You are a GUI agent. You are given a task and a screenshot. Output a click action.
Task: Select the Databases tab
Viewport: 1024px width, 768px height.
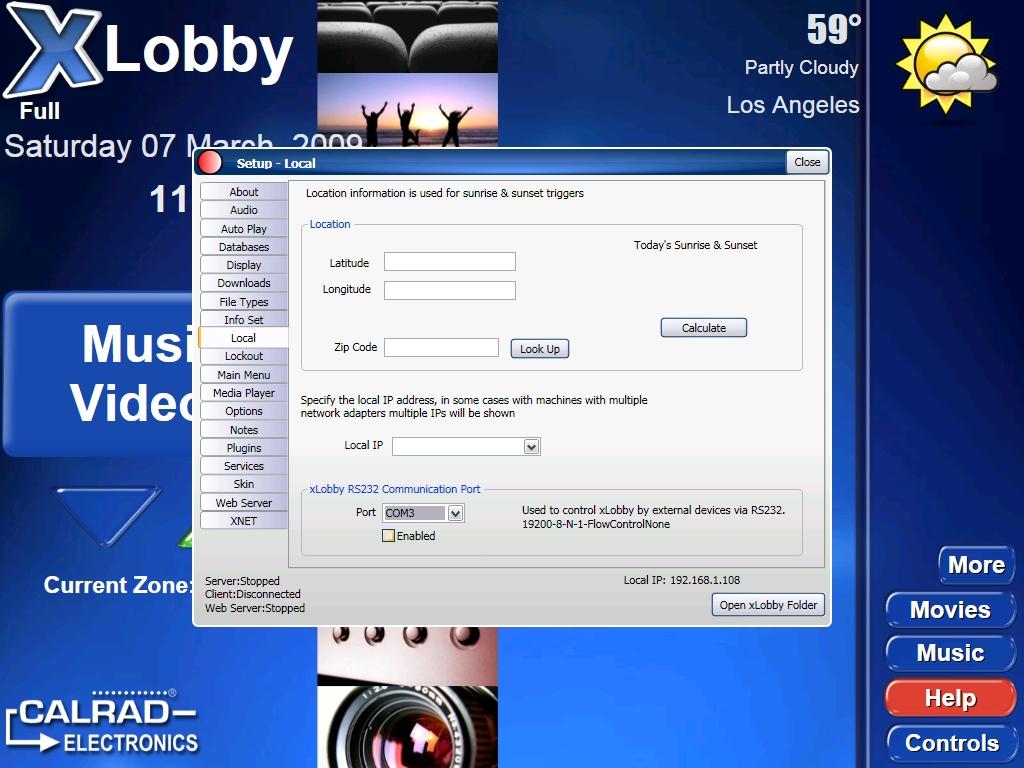(244, 247)
